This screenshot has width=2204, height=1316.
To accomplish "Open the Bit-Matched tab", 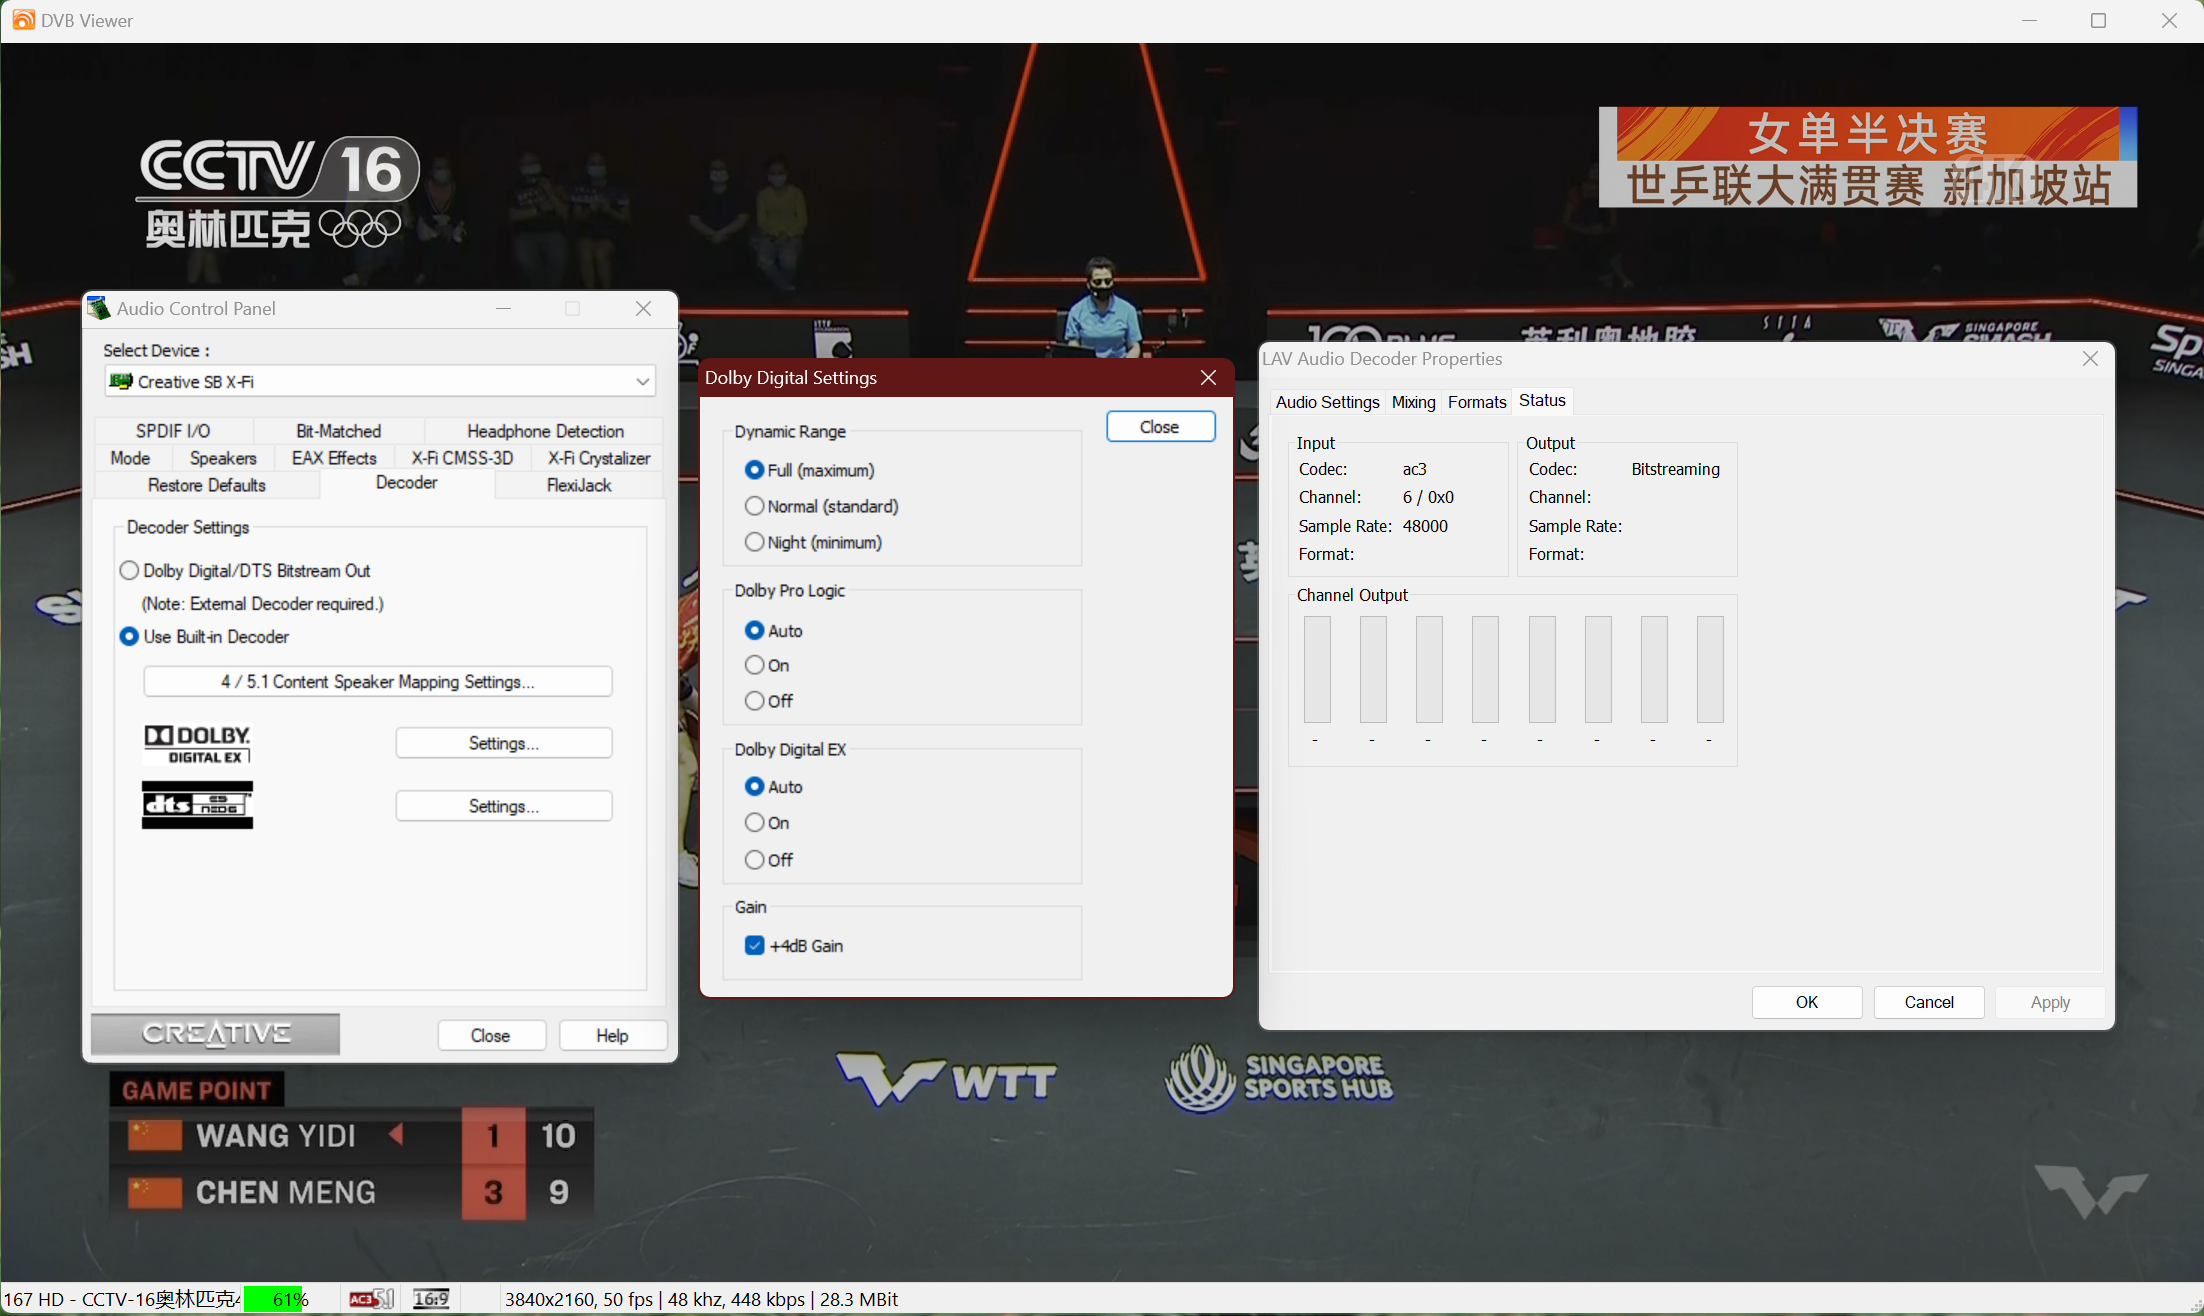I will tap(338, 431).
